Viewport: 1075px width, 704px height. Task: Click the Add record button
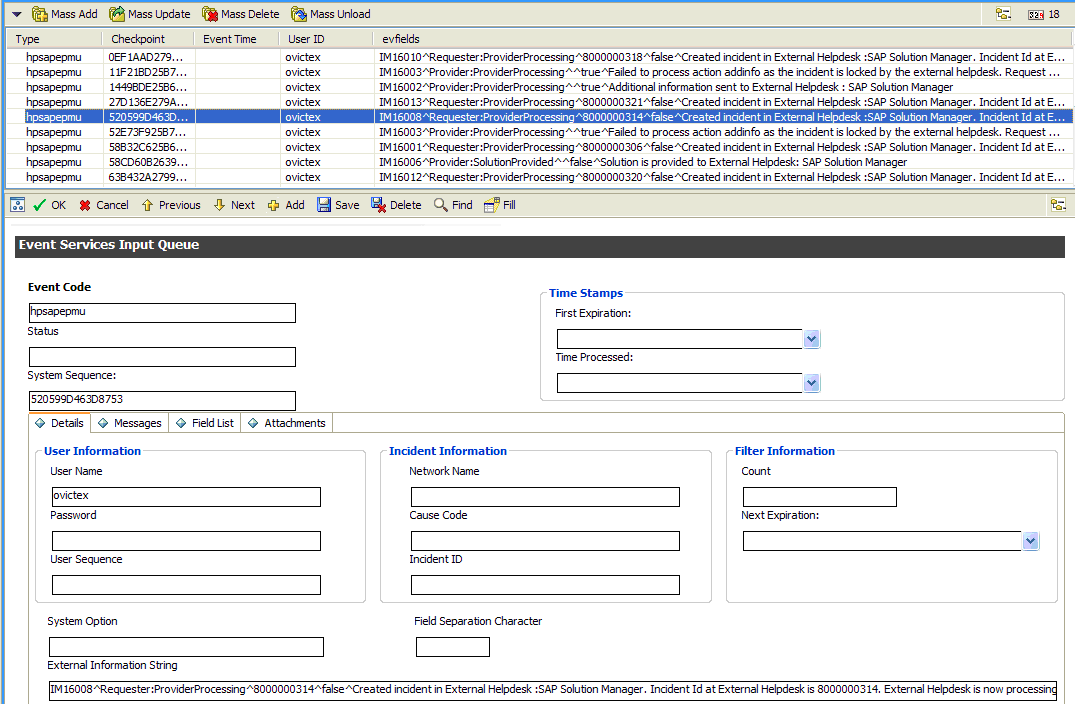pyautogui.click(x=286, y=205)
